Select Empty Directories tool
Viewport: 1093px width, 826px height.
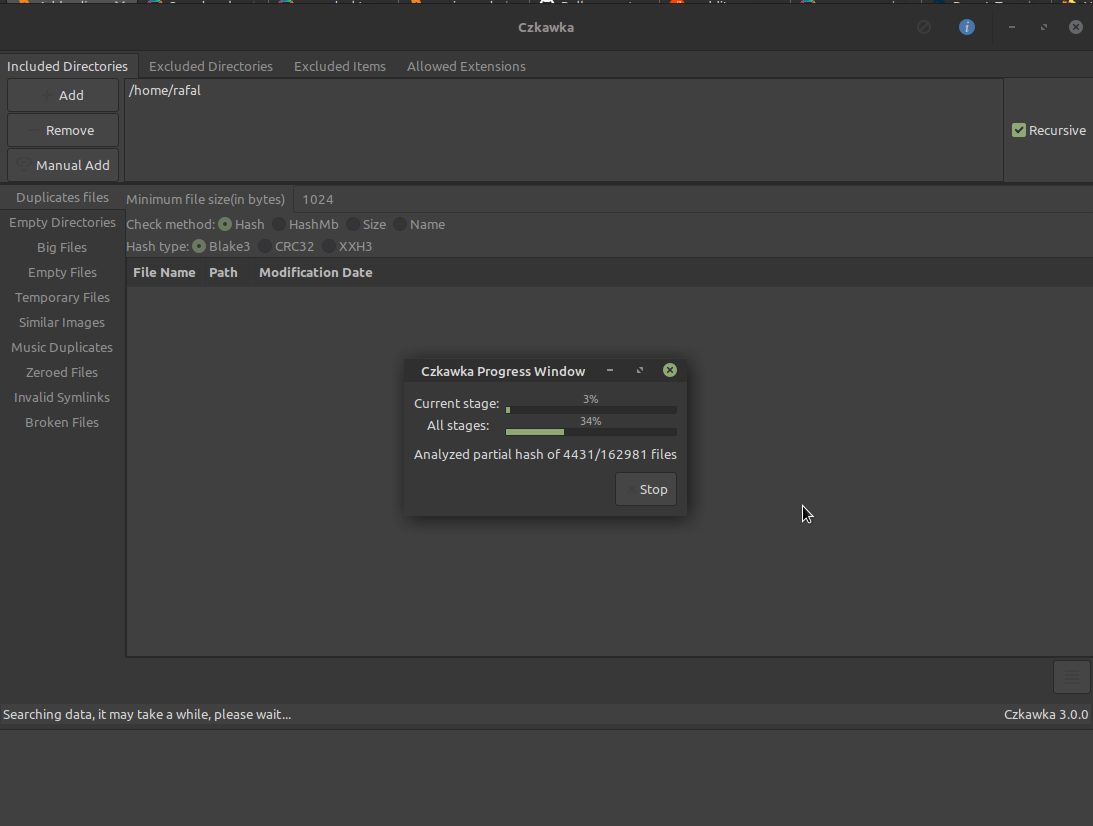(63, 222)
